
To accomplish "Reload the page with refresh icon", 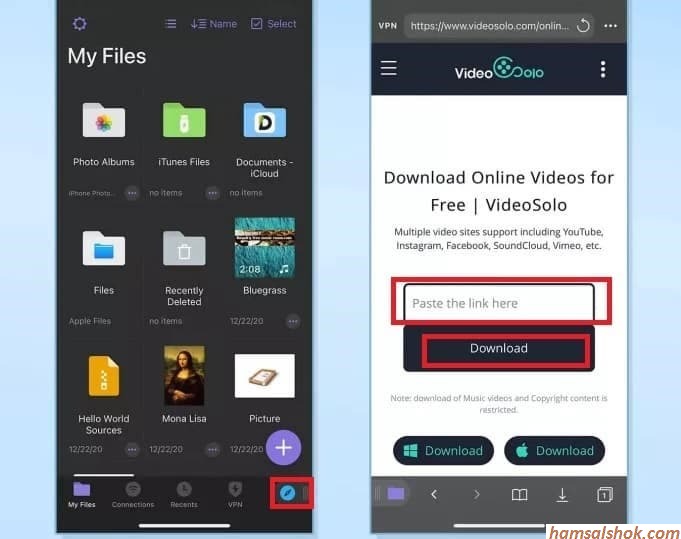I will [x=583, y=26].
